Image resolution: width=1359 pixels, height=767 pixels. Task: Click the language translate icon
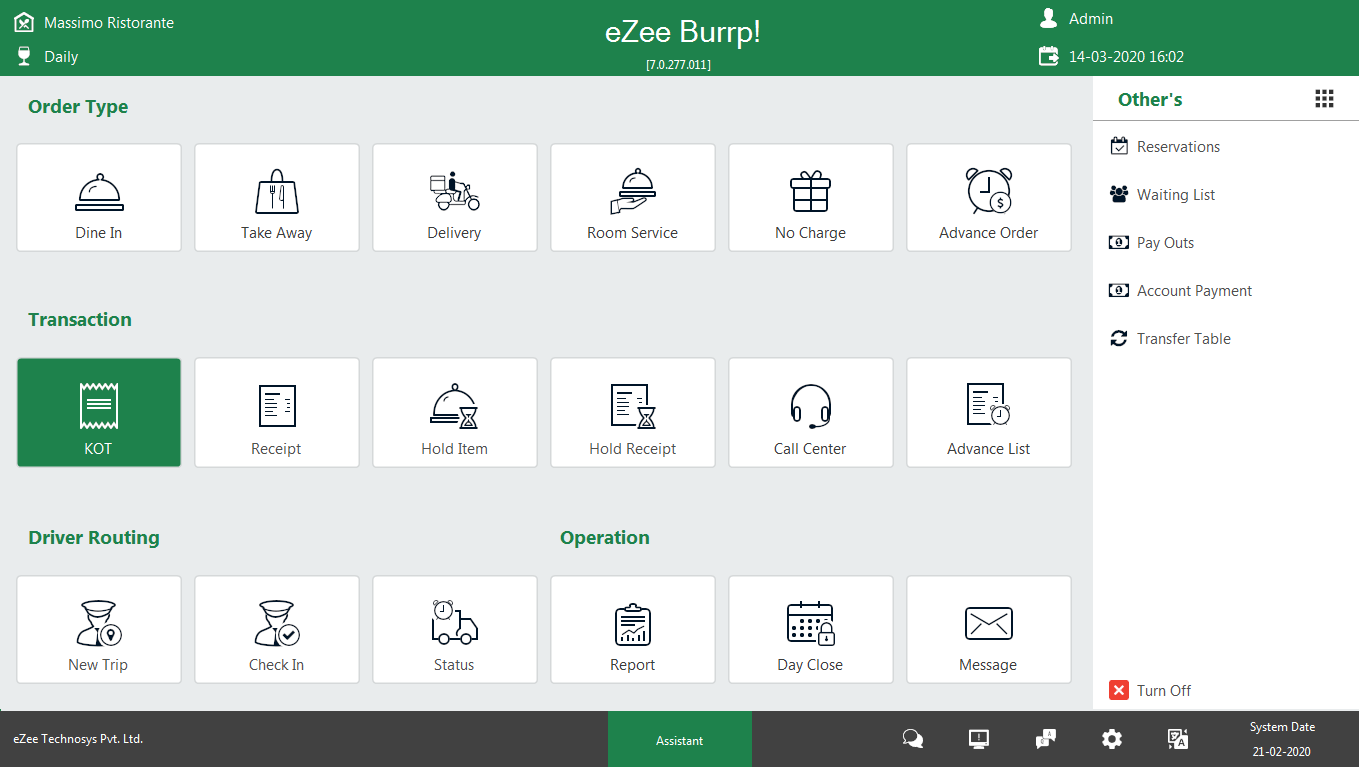tap(1178, 739)
